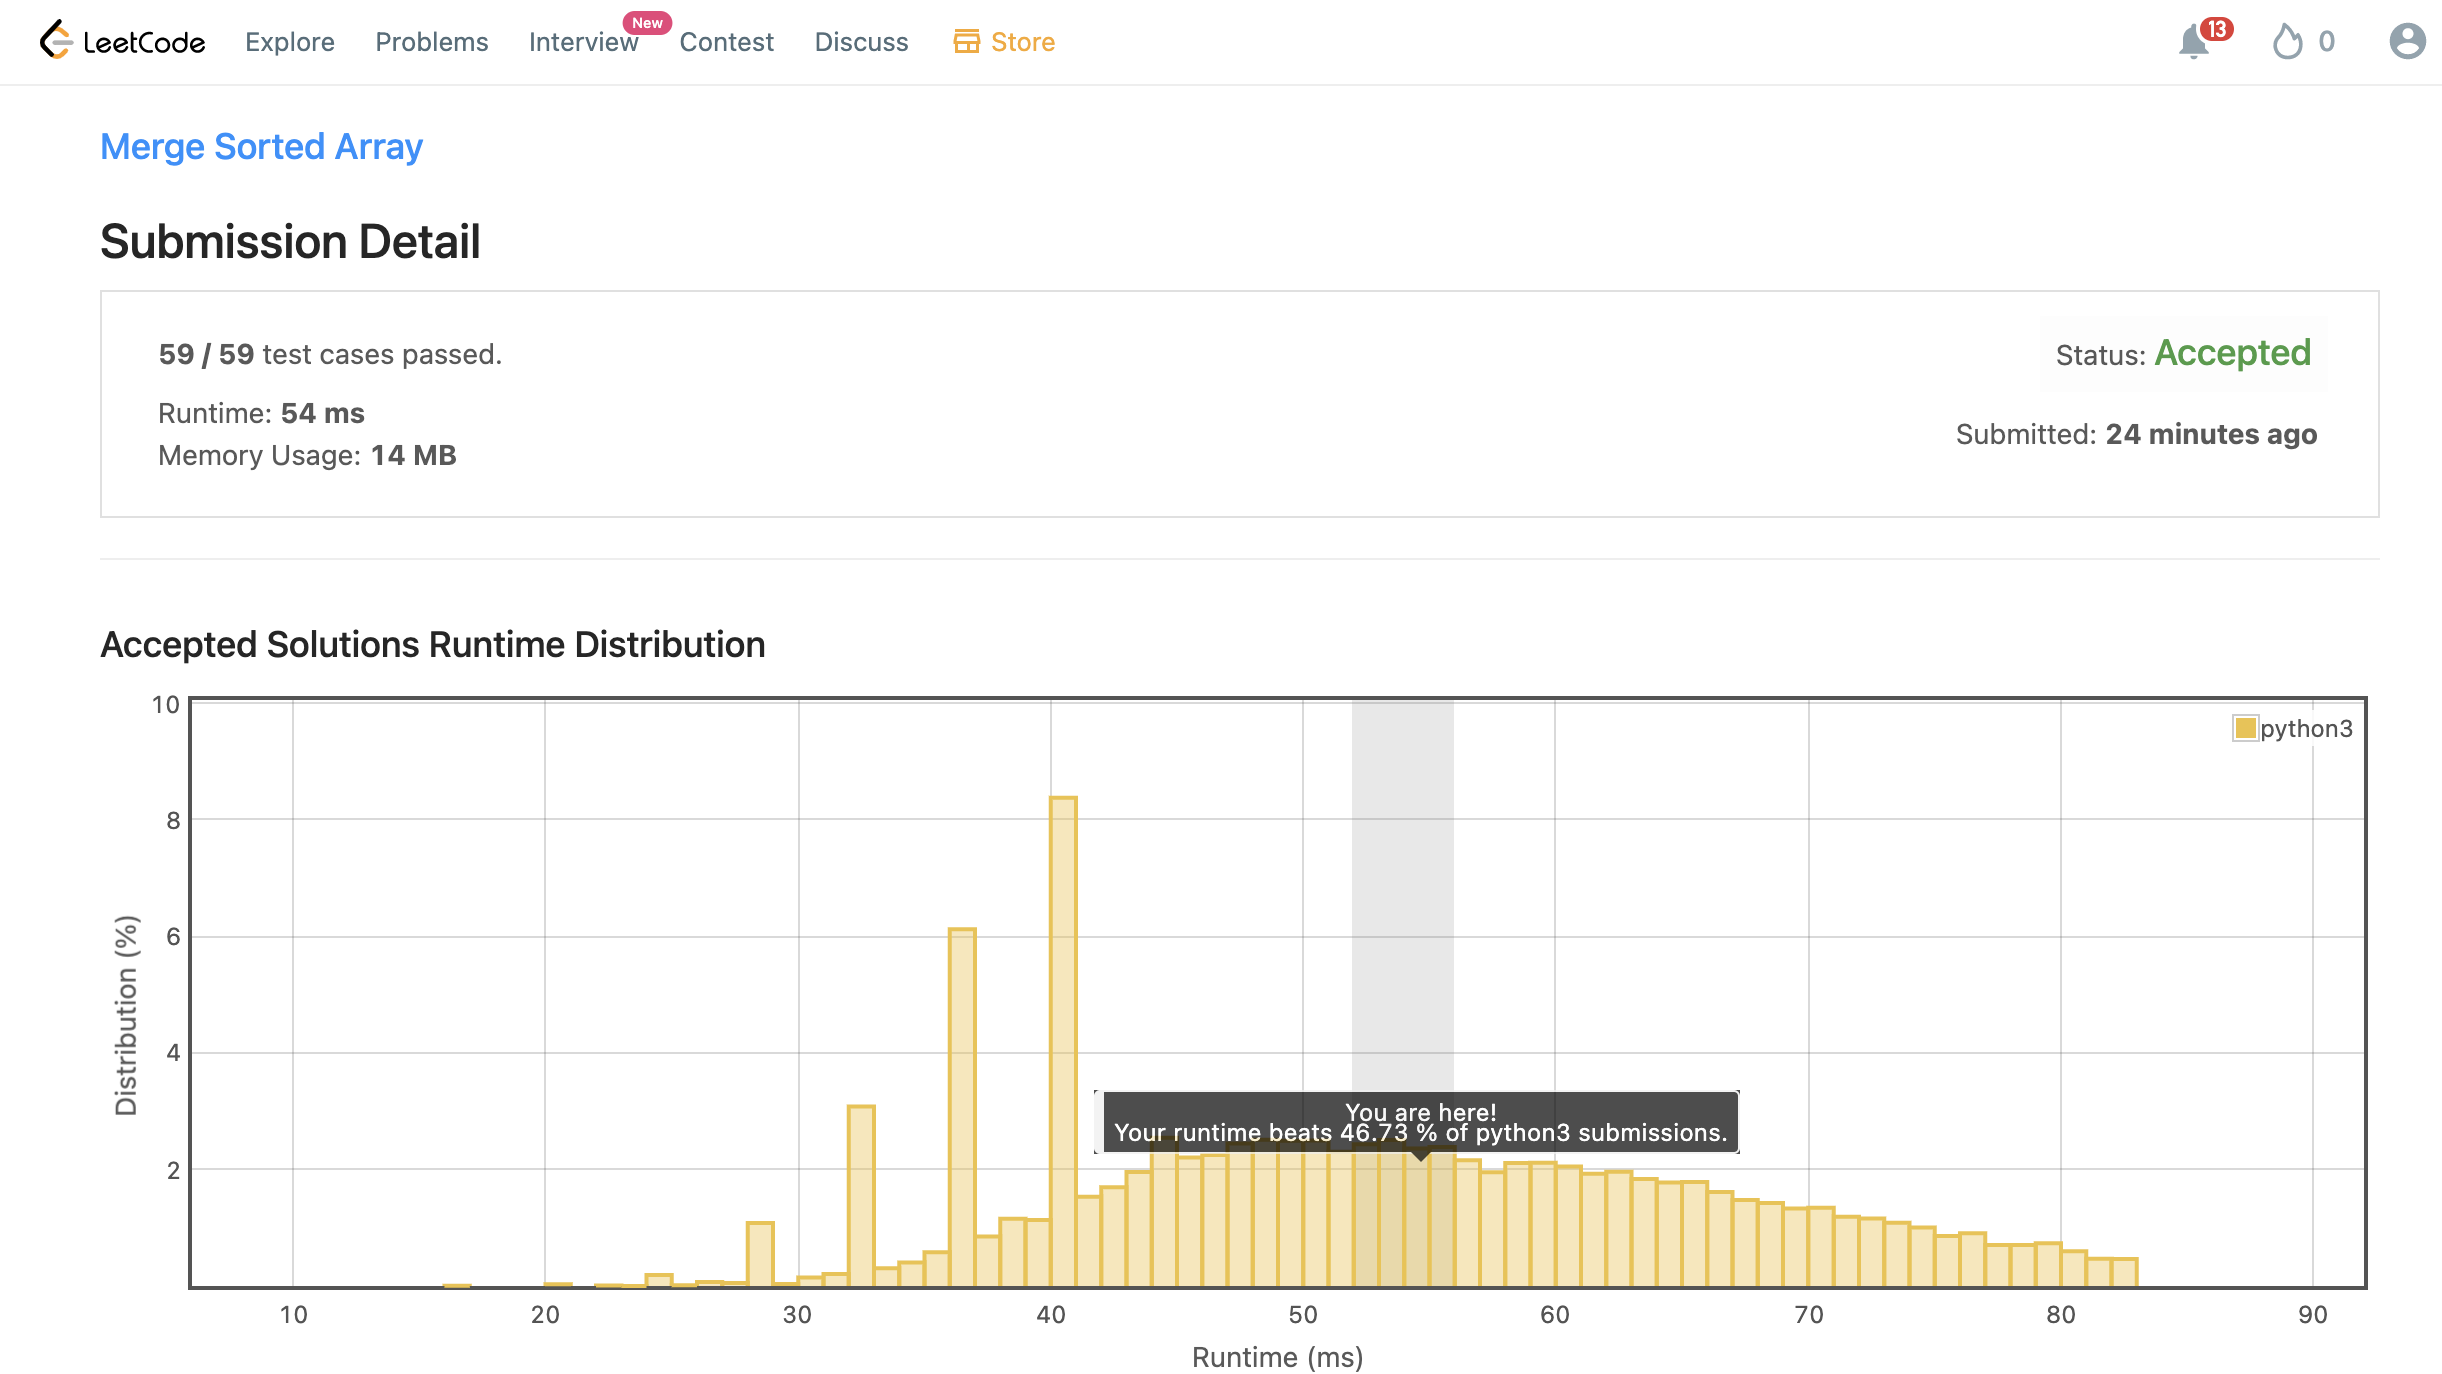Click the histogram bar near 32 ms
Screen dimensions: 2442x1374
tap(861, 1195)
